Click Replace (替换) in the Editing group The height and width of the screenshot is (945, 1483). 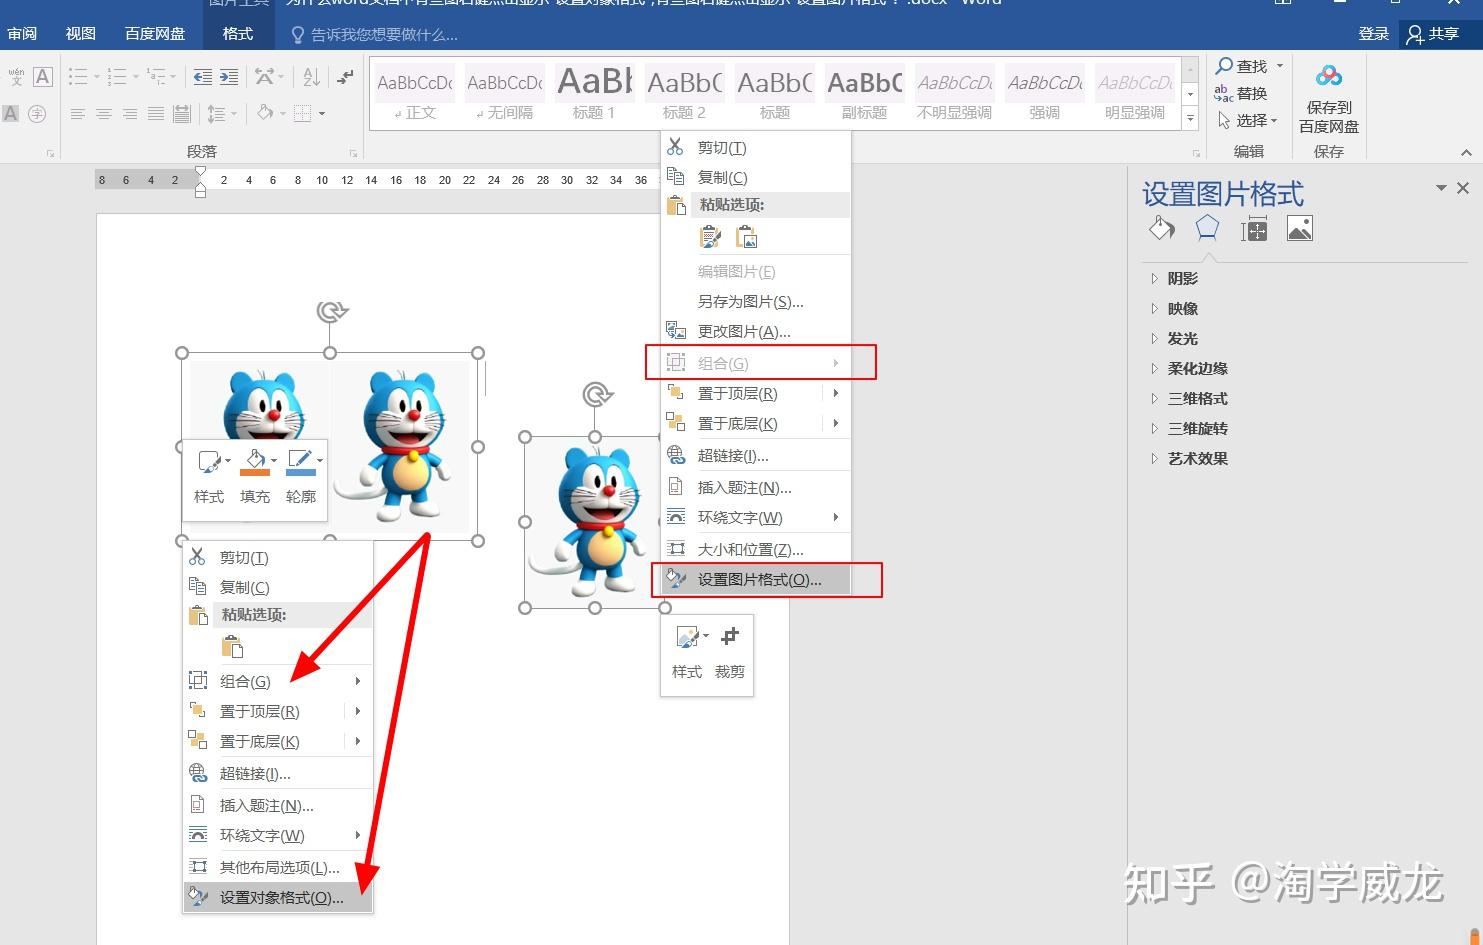[x=1240, y=93]
